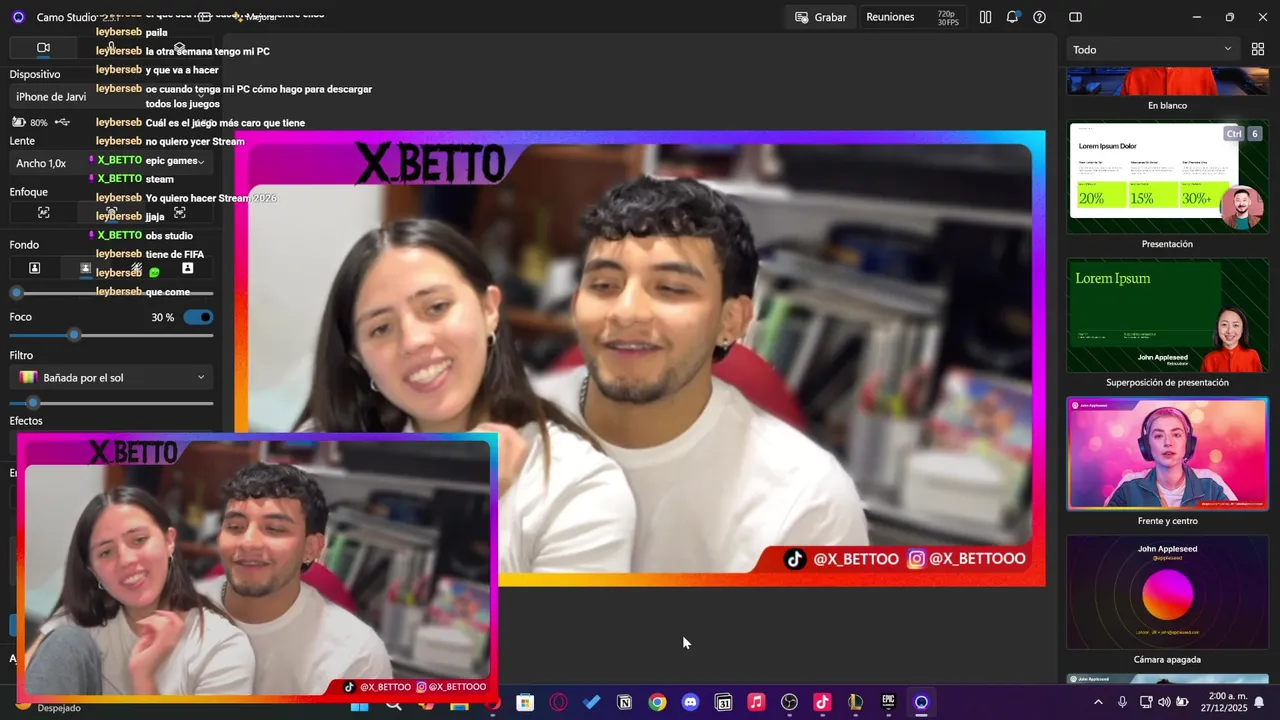This screenshot has height=720, width=1280.
Task: Open the Reuniones 720p 30FPS selector
Action: [911, 17]
